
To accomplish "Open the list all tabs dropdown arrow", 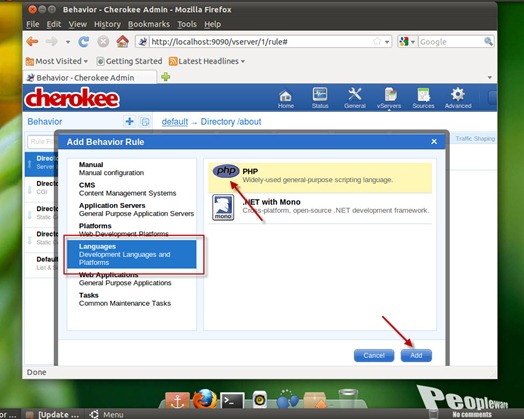I will pos(490,78).
